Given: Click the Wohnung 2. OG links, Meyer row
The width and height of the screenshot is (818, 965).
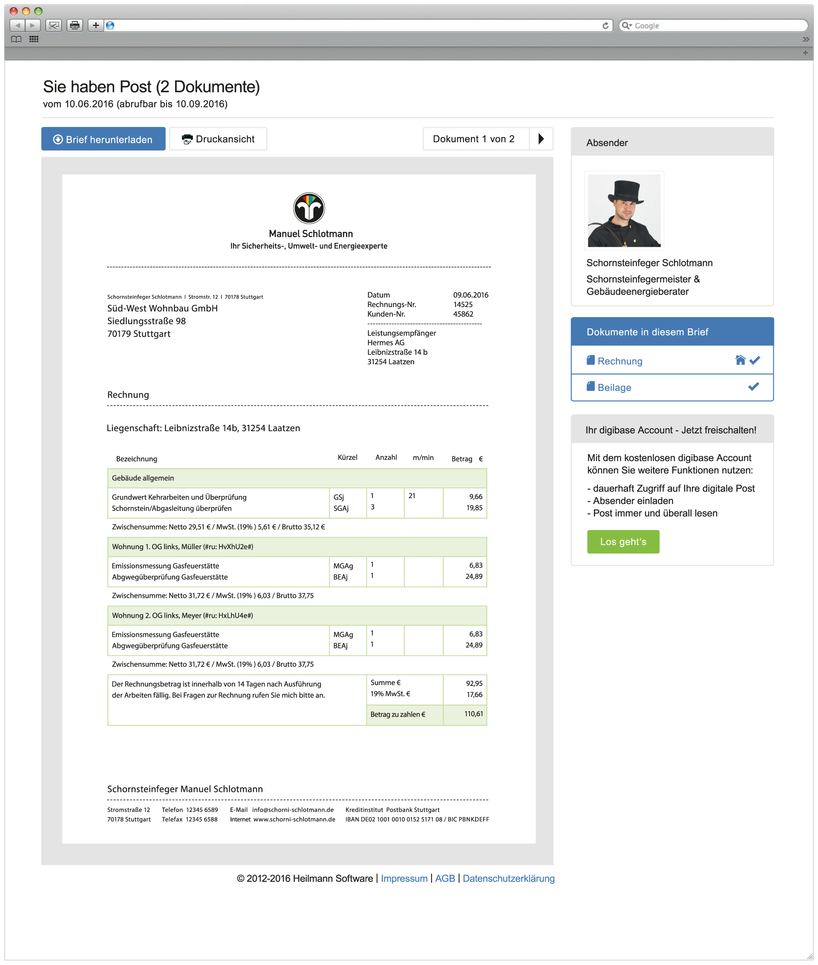Looking at the screenshot, I should [x=297, y=615].
